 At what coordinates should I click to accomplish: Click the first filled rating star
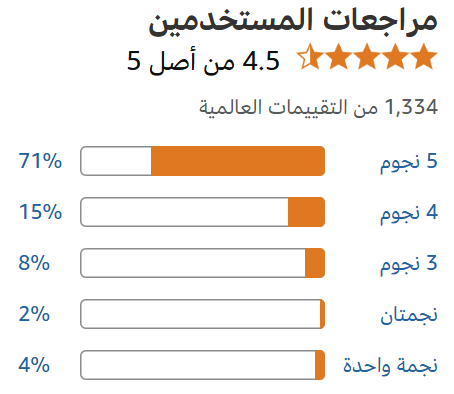423,56
